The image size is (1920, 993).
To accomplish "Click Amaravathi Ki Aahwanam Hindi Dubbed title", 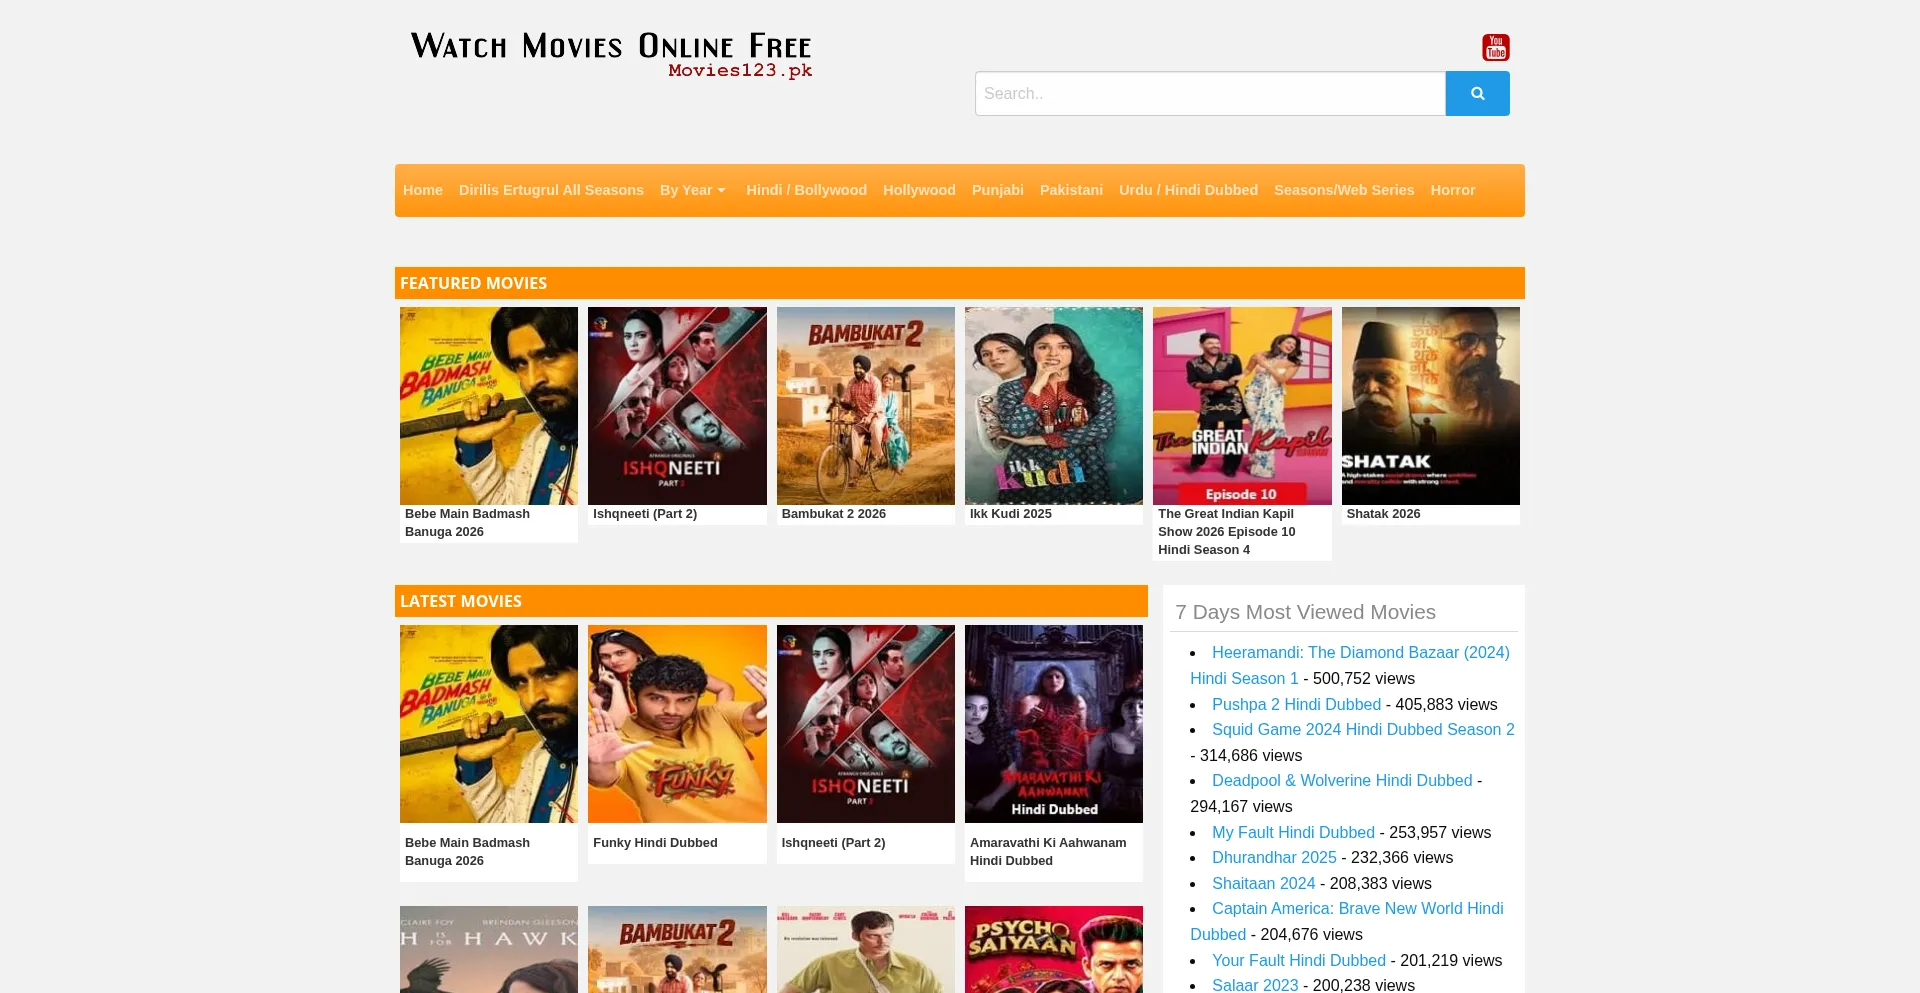I will point(1048,852).
